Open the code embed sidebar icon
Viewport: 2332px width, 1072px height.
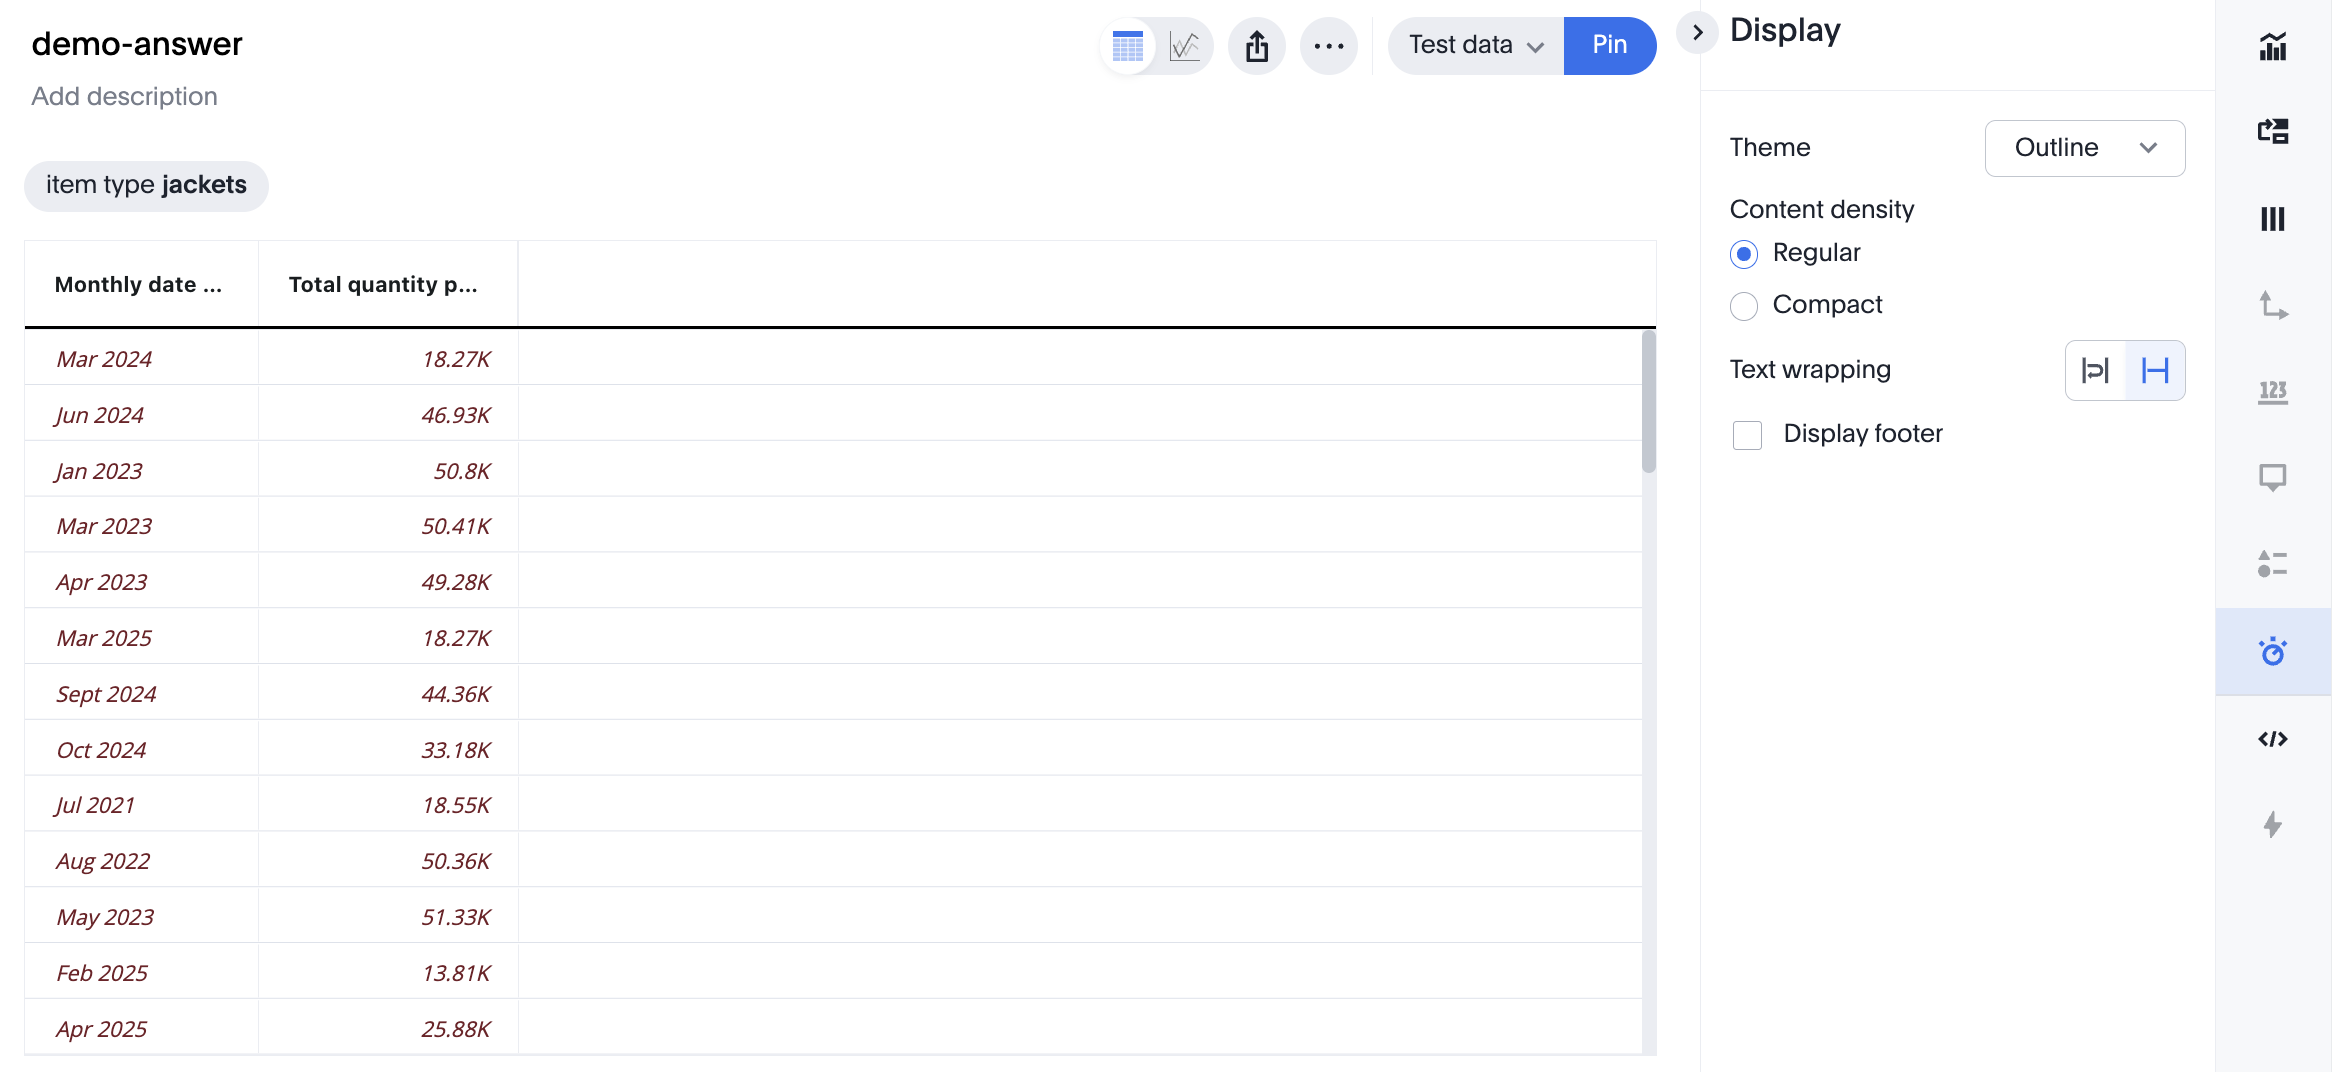2273,739
